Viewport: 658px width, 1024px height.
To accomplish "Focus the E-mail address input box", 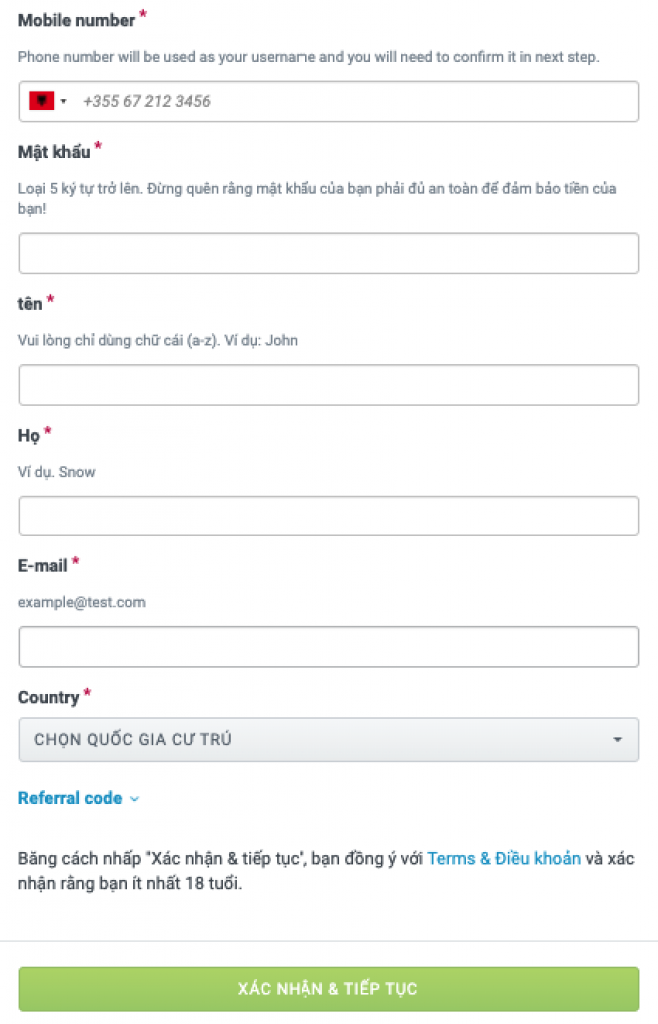I will pyautogui.click(x=328, y=647).
